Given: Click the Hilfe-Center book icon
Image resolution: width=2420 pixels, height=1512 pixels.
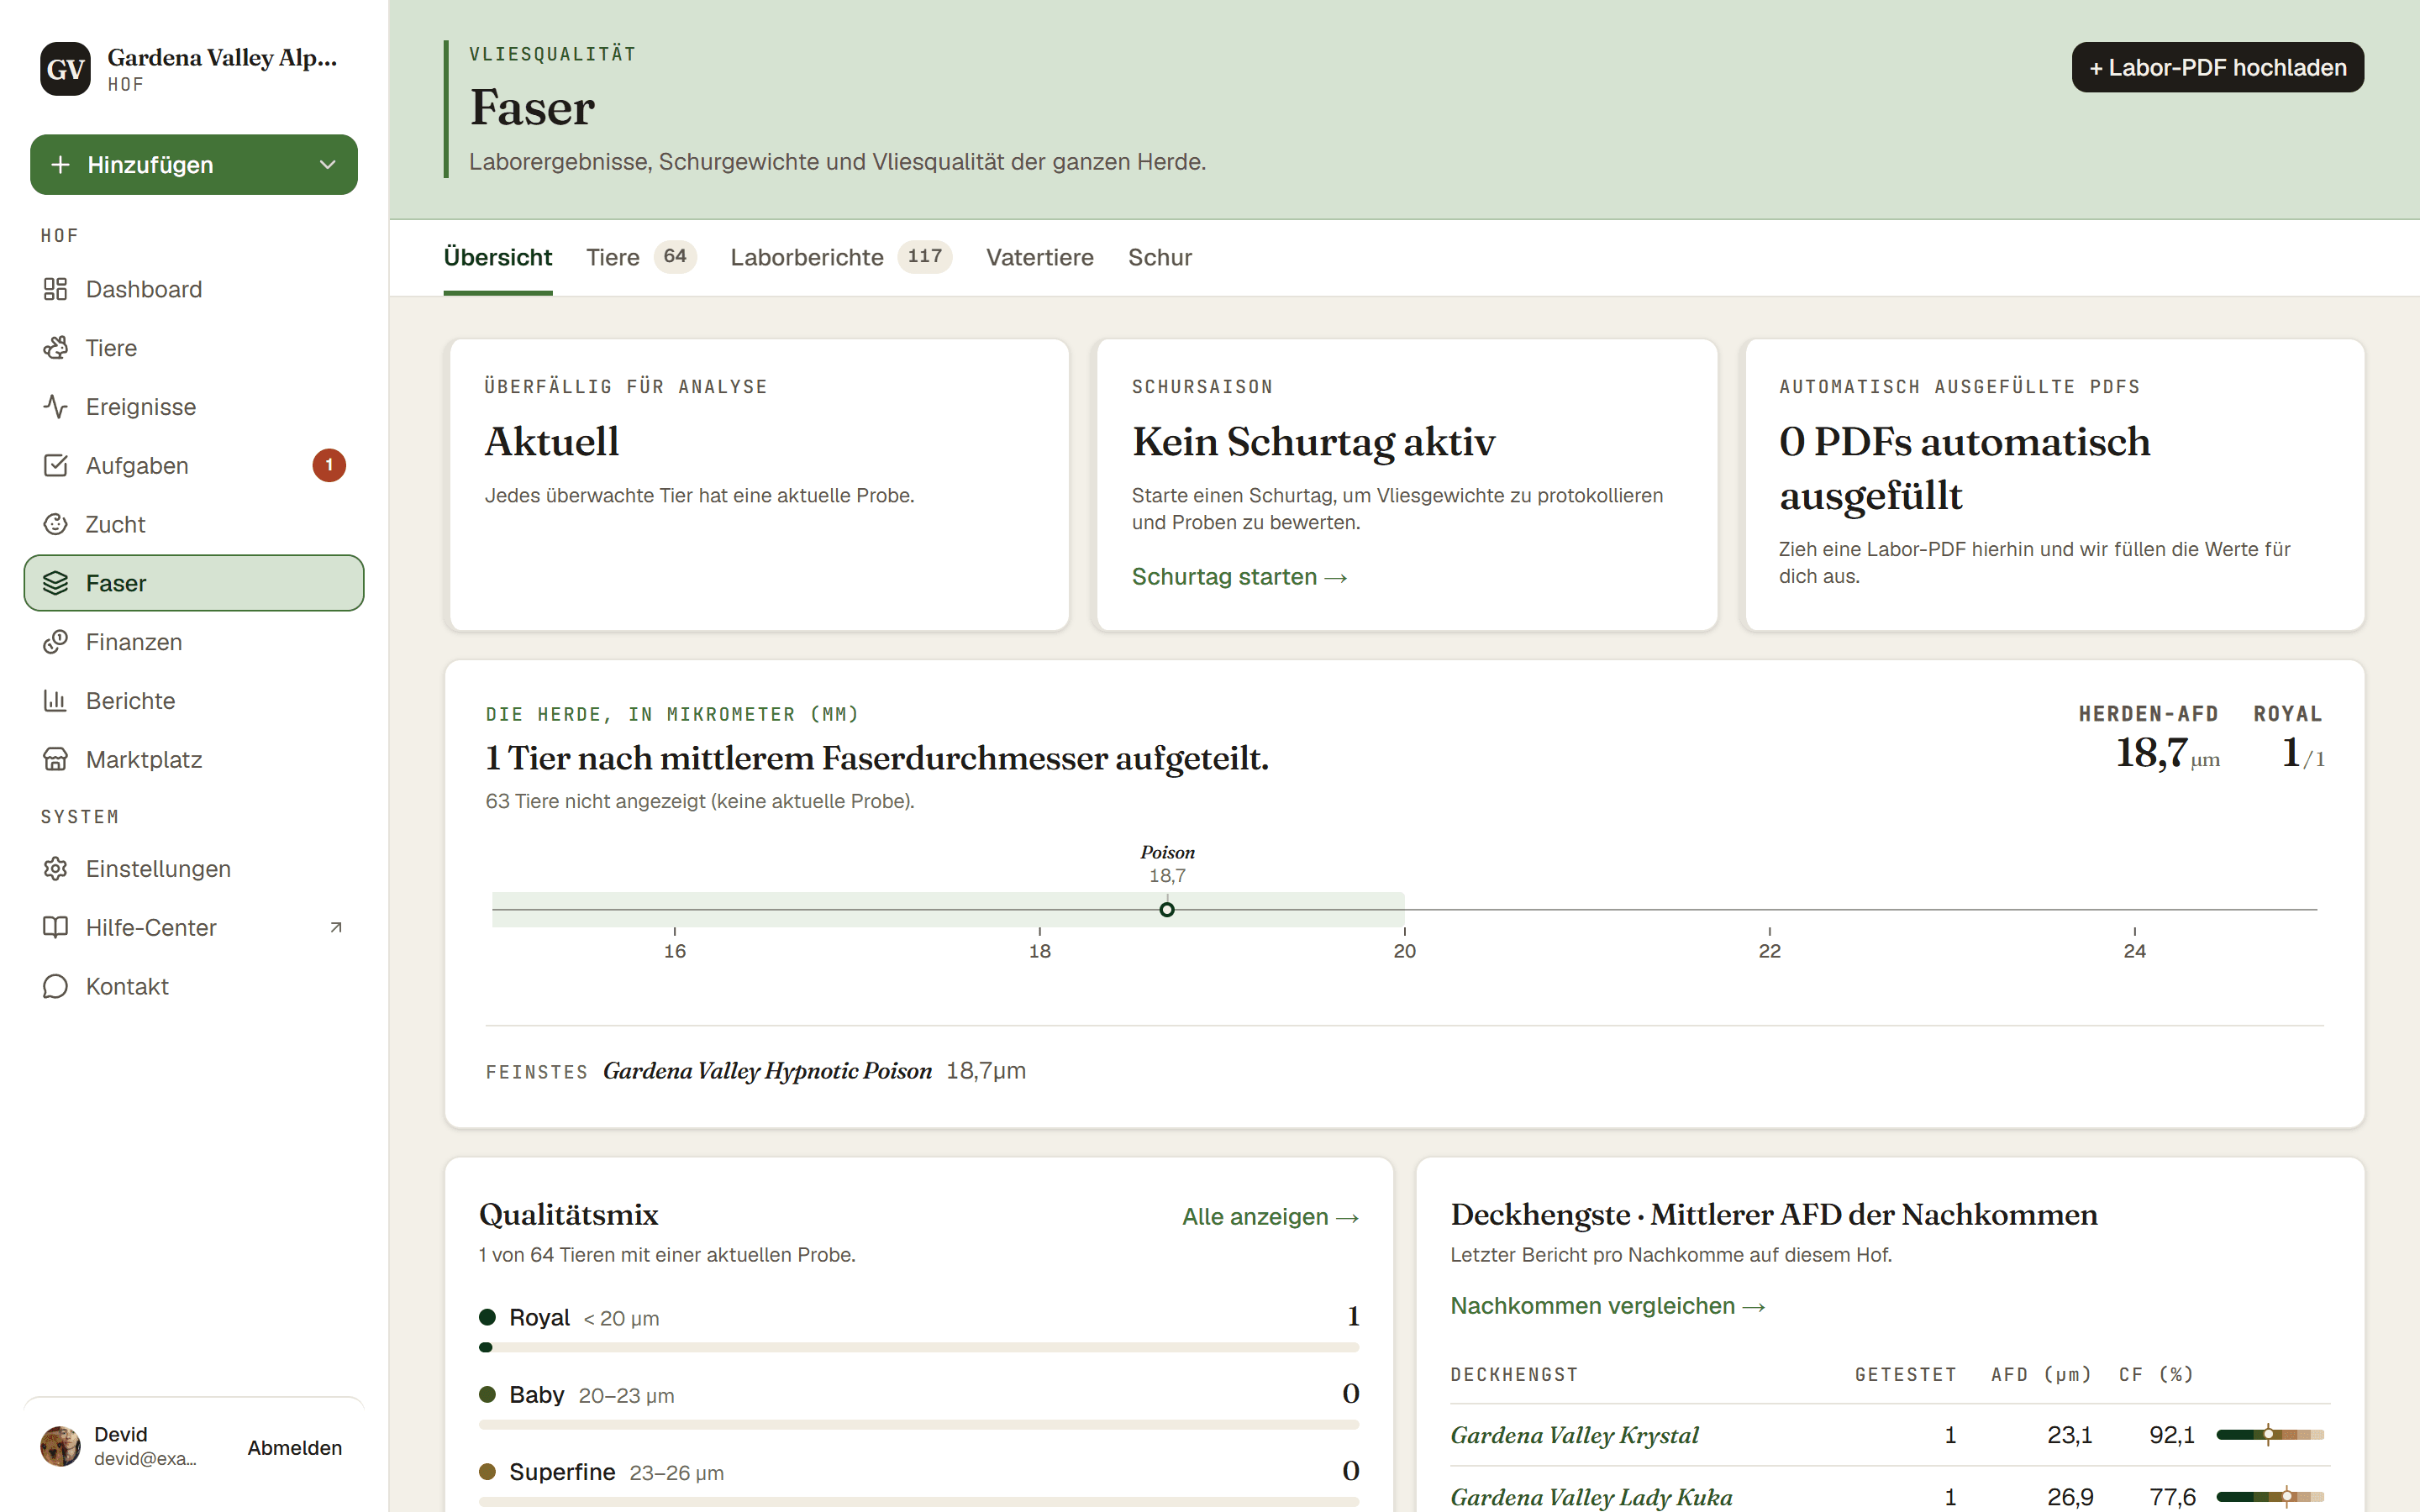Looking at the screenshot, I should (55, 928).
